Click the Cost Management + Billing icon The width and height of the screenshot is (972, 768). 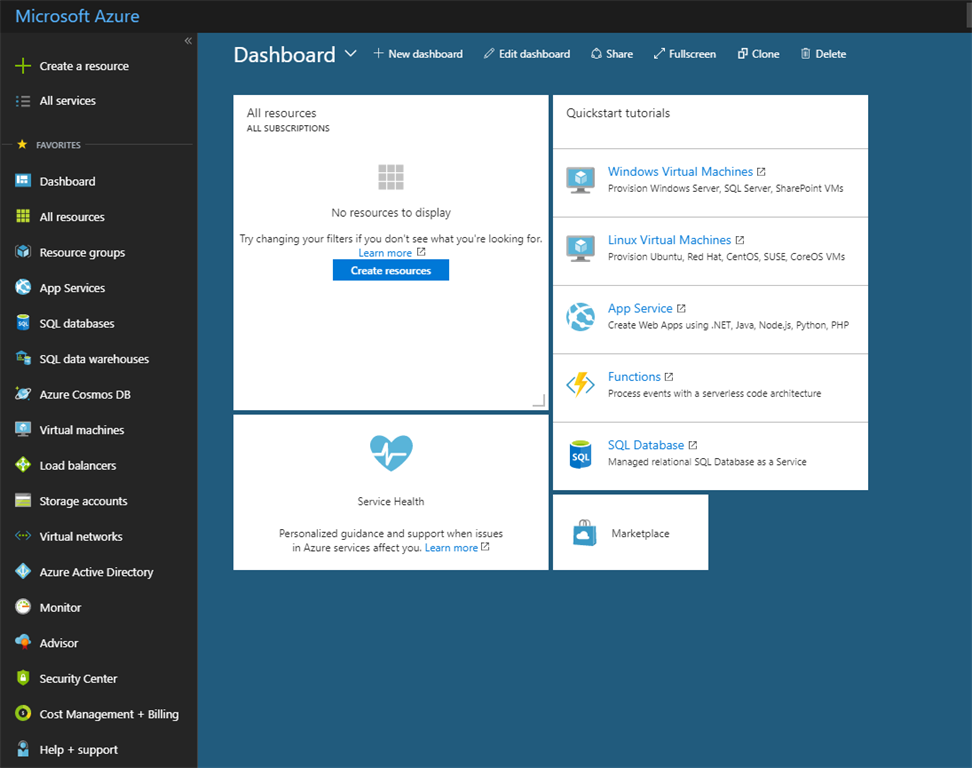click(x=23, y=713)
